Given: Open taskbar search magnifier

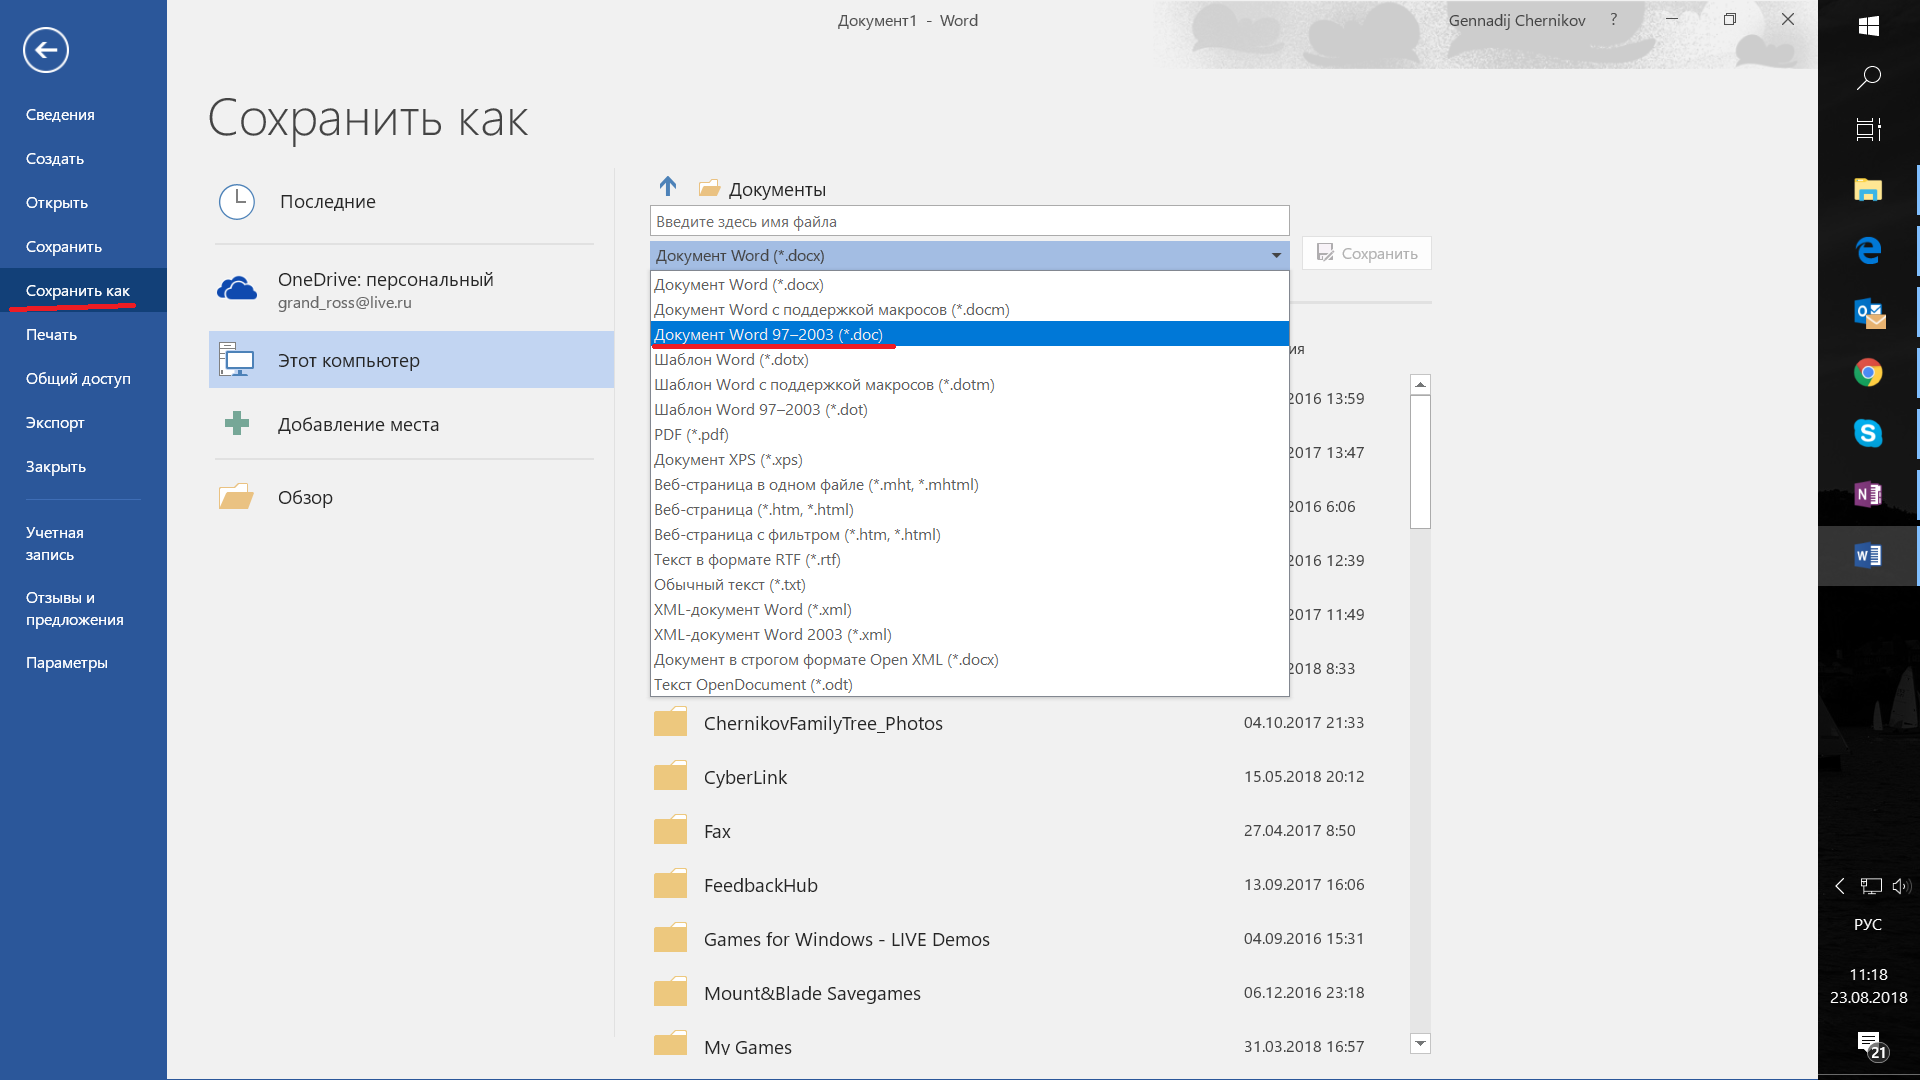Looking at the screenshot, I should 1868,78.
